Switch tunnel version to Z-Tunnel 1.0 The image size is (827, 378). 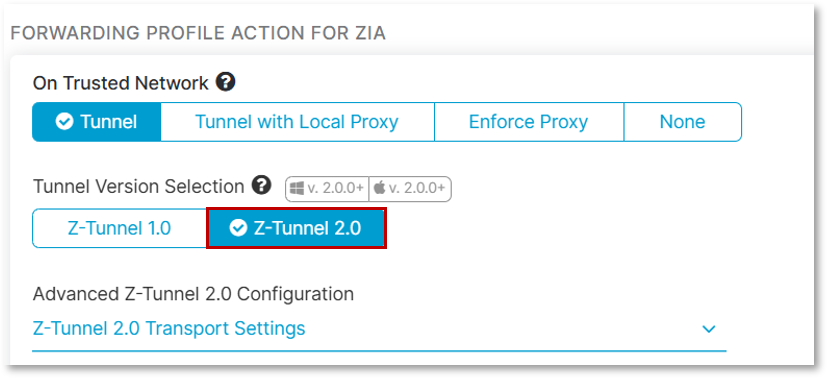119,228
